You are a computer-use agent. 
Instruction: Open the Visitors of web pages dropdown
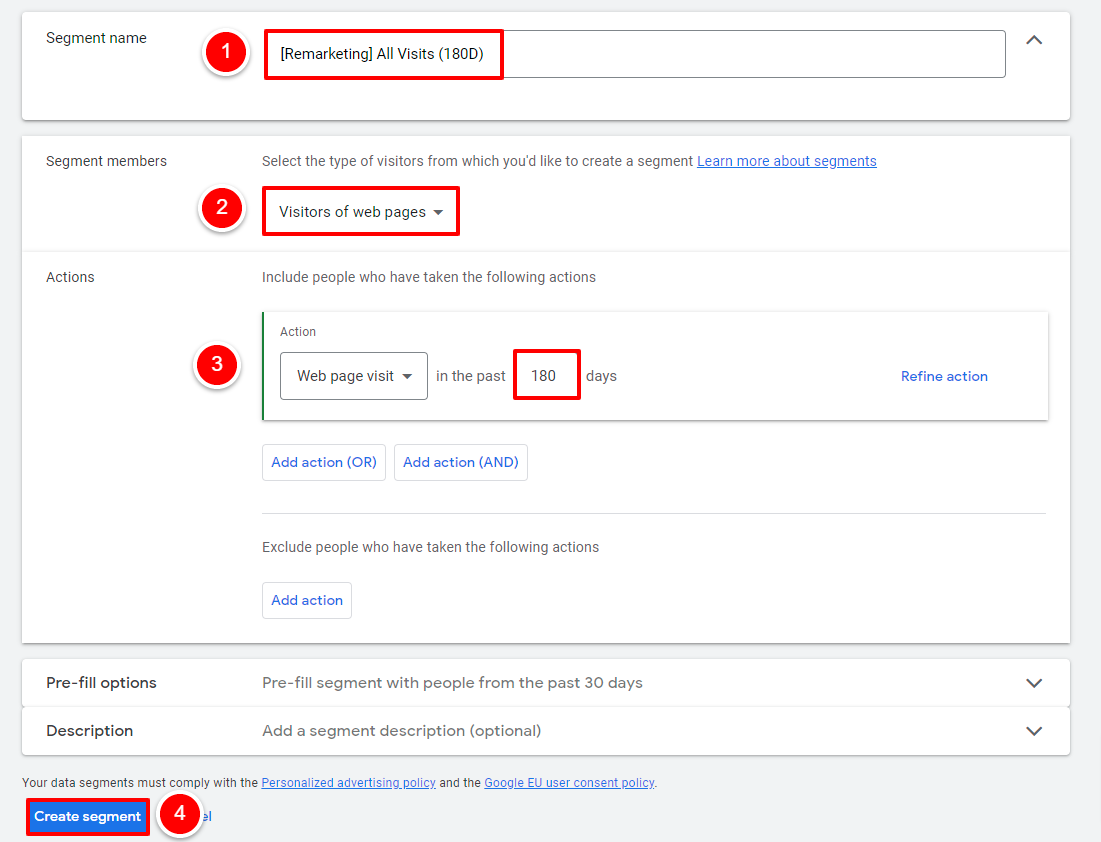pos(361,211)
